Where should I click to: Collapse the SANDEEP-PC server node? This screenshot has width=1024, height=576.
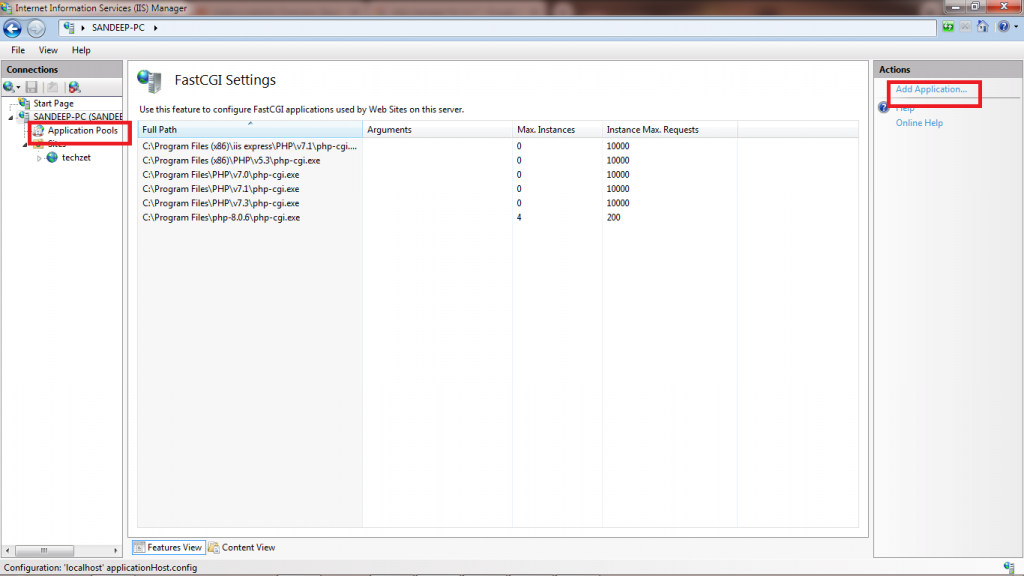(x=9, y=117)
